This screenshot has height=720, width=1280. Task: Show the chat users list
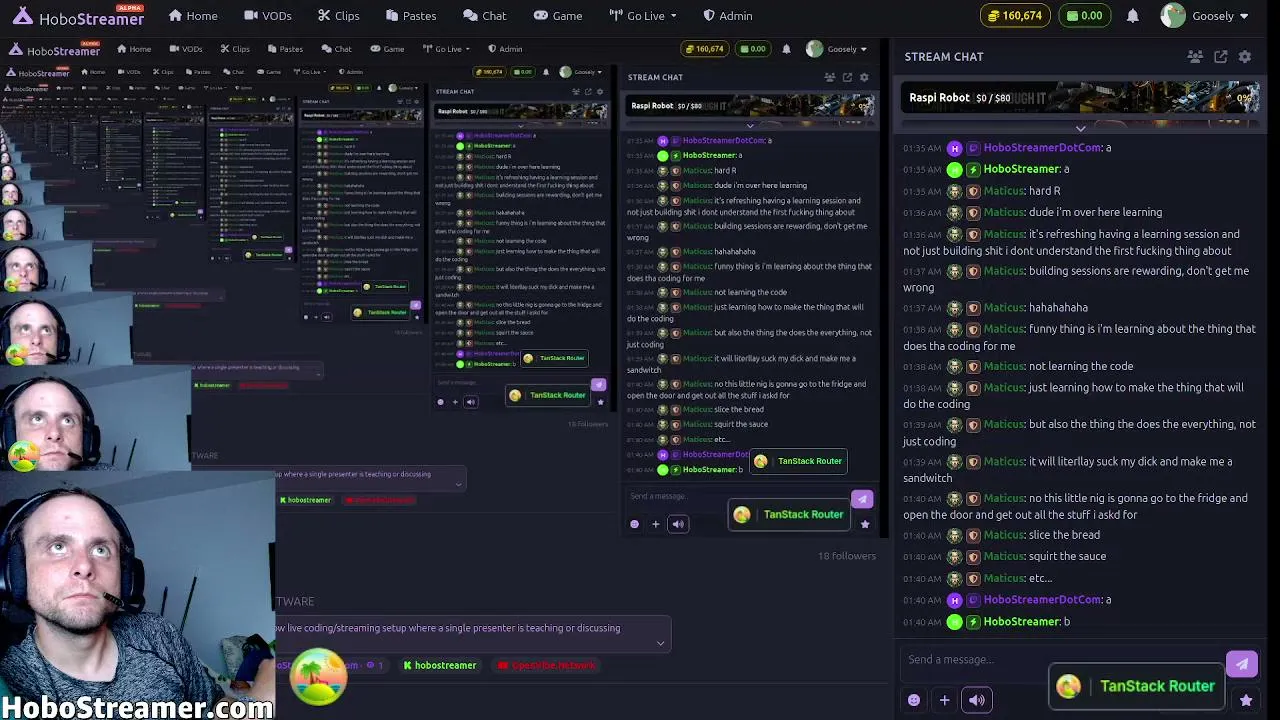pyautogui.click(x=1195, y=57)
